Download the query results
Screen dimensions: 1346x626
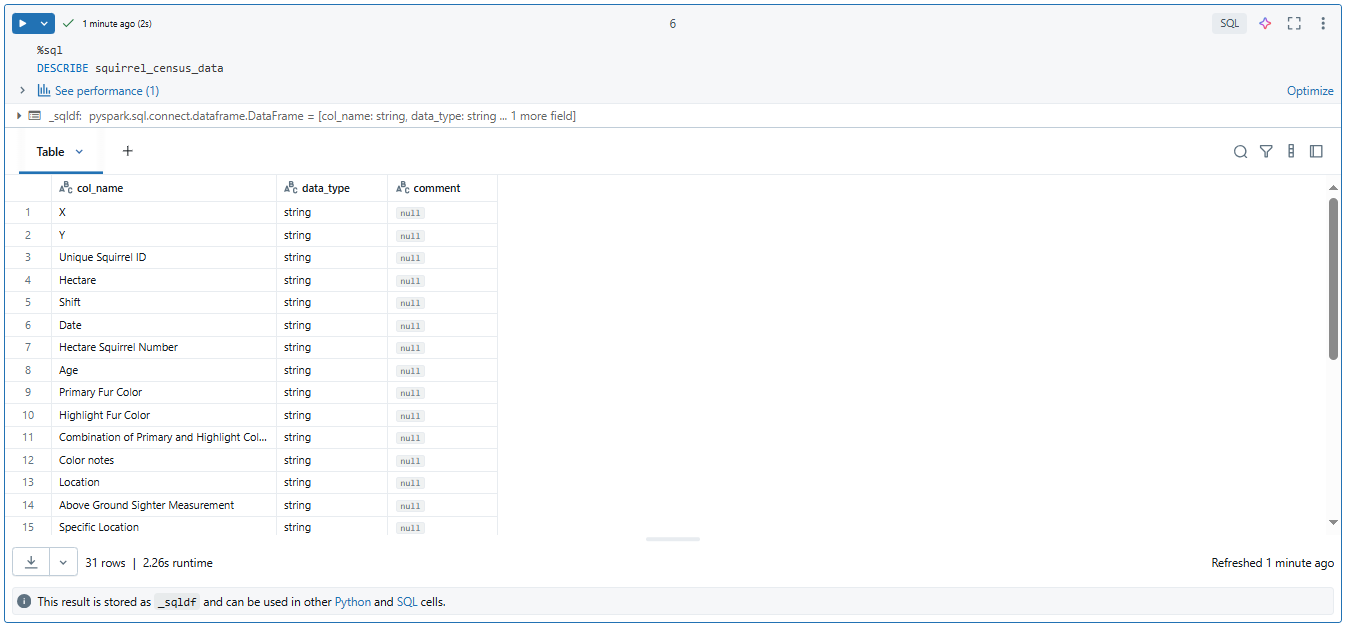coord(30,562)
